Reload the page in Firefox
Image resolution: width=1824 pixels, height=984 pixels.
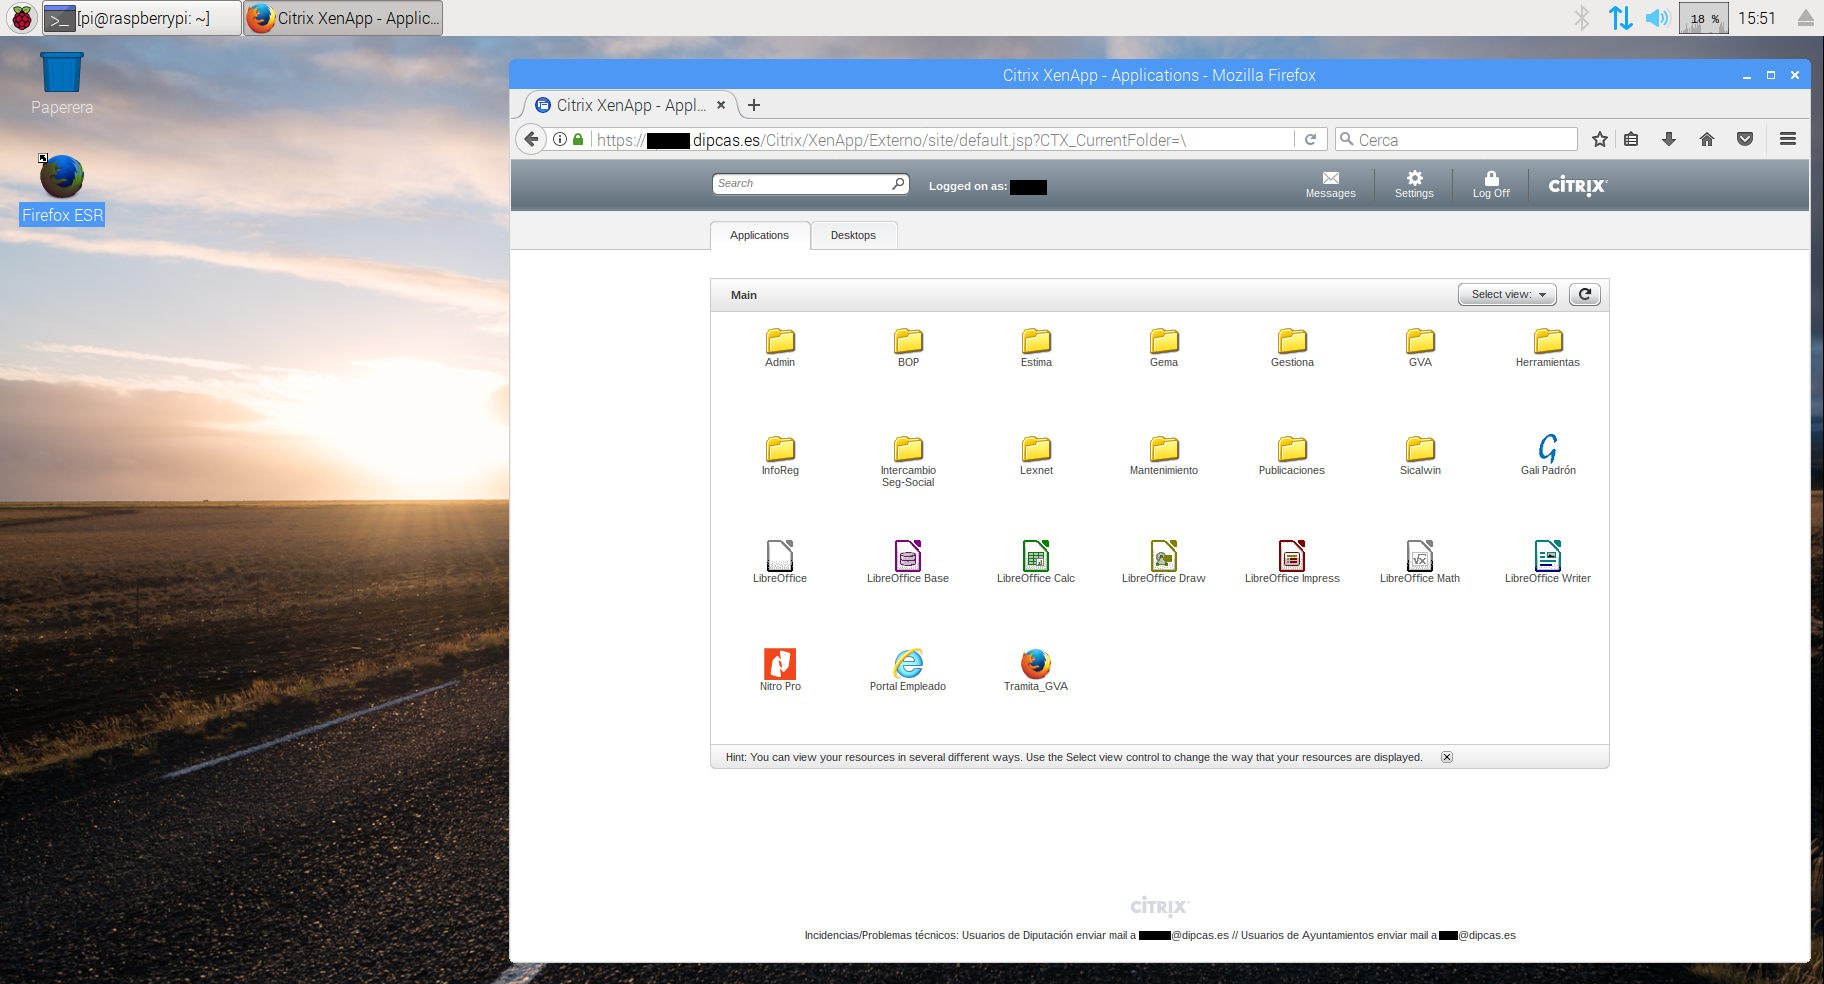click(x=1310, y=140)
